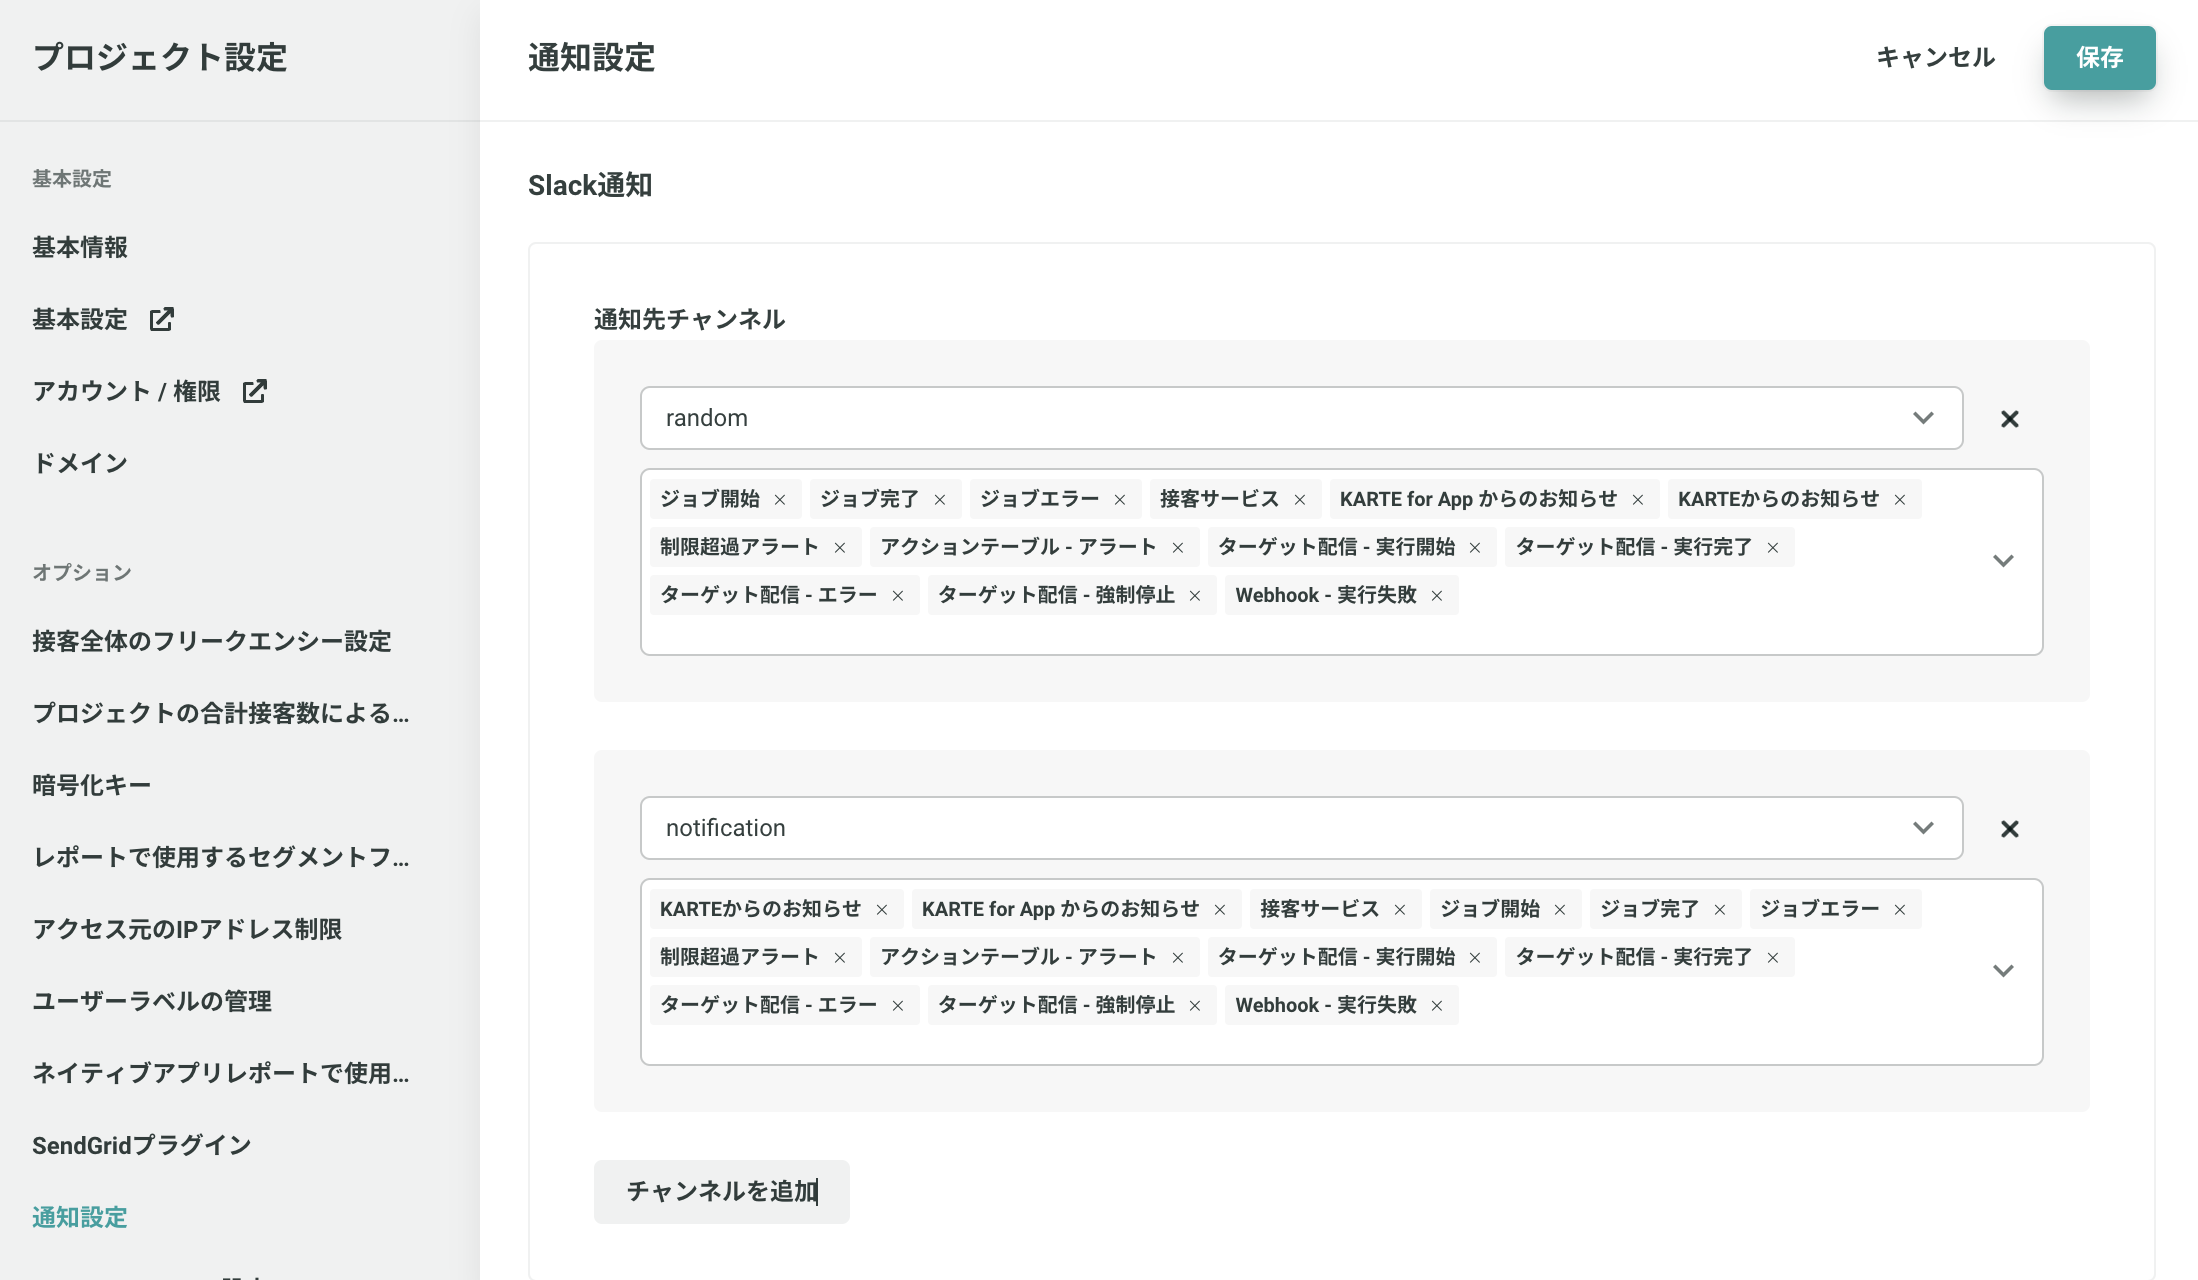Click キャンセル to discard changes

tap(1935, 58)
